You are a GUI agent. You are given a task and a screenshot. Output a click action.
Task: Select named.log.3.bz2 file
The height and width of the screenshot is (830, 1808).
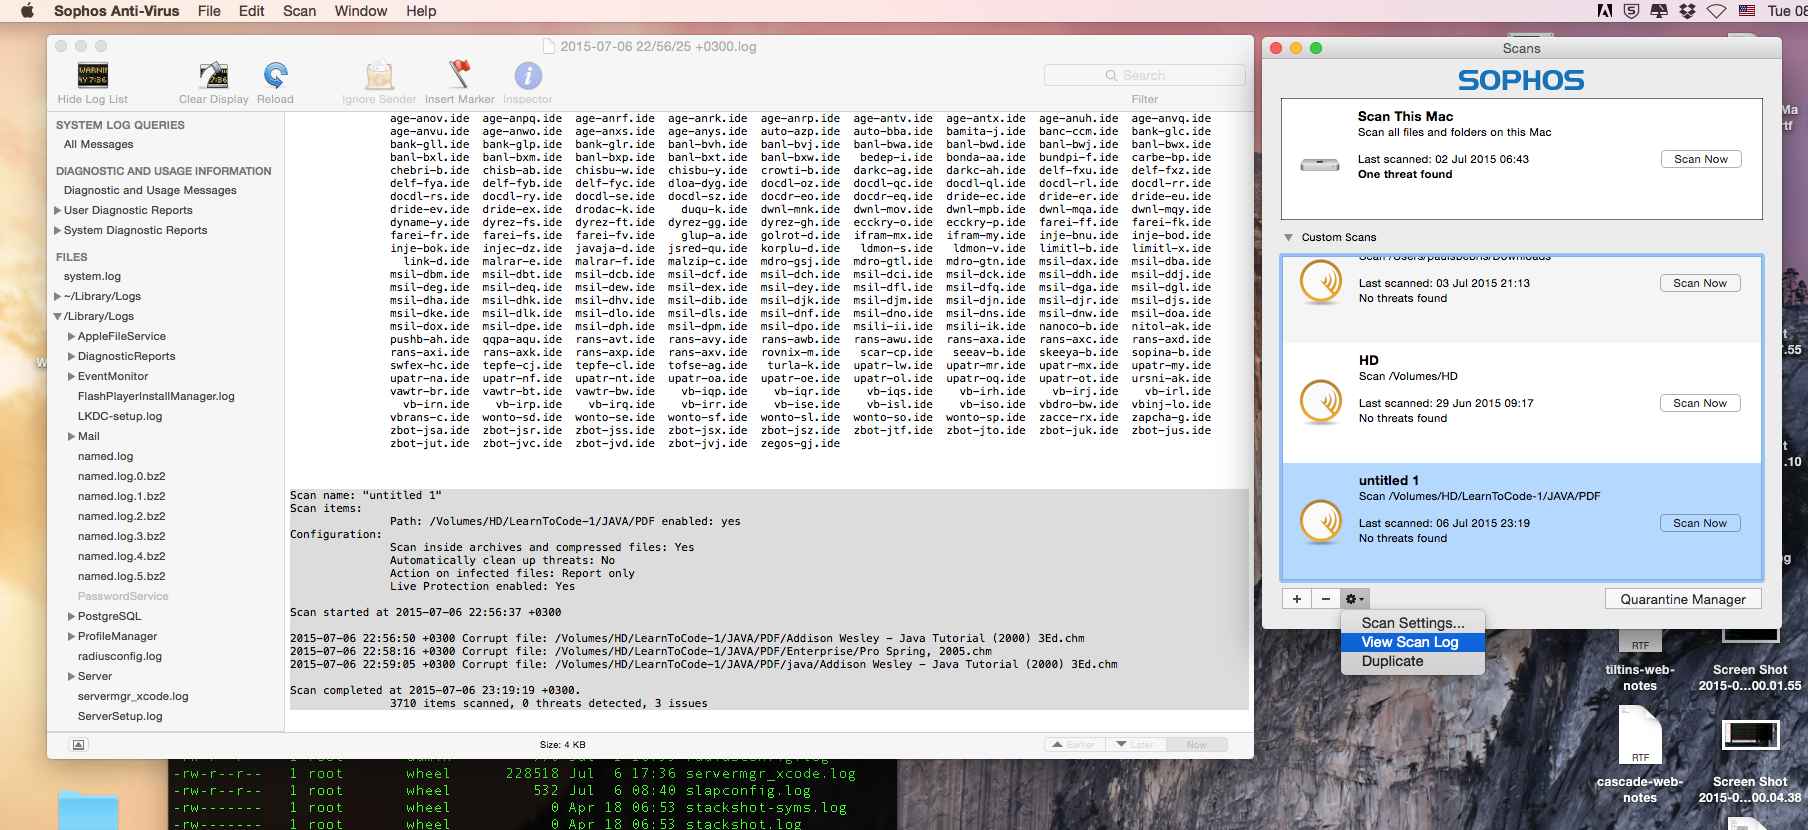[121, 536]
